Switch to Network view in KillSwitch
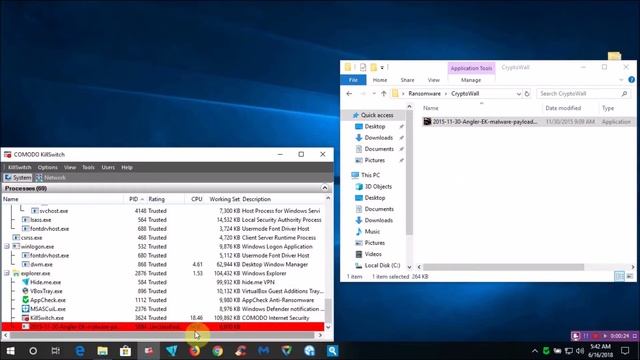 click(50, 178)
